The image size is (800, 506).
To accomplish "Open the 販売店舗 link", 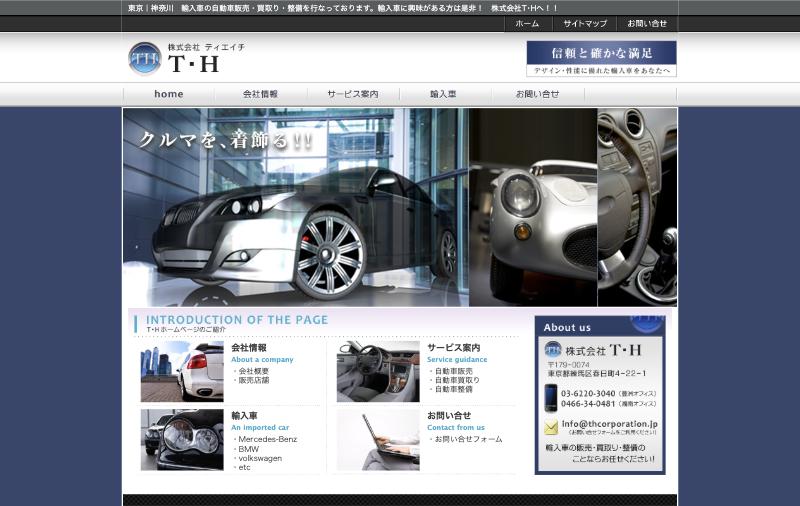I will coord(254,380).
